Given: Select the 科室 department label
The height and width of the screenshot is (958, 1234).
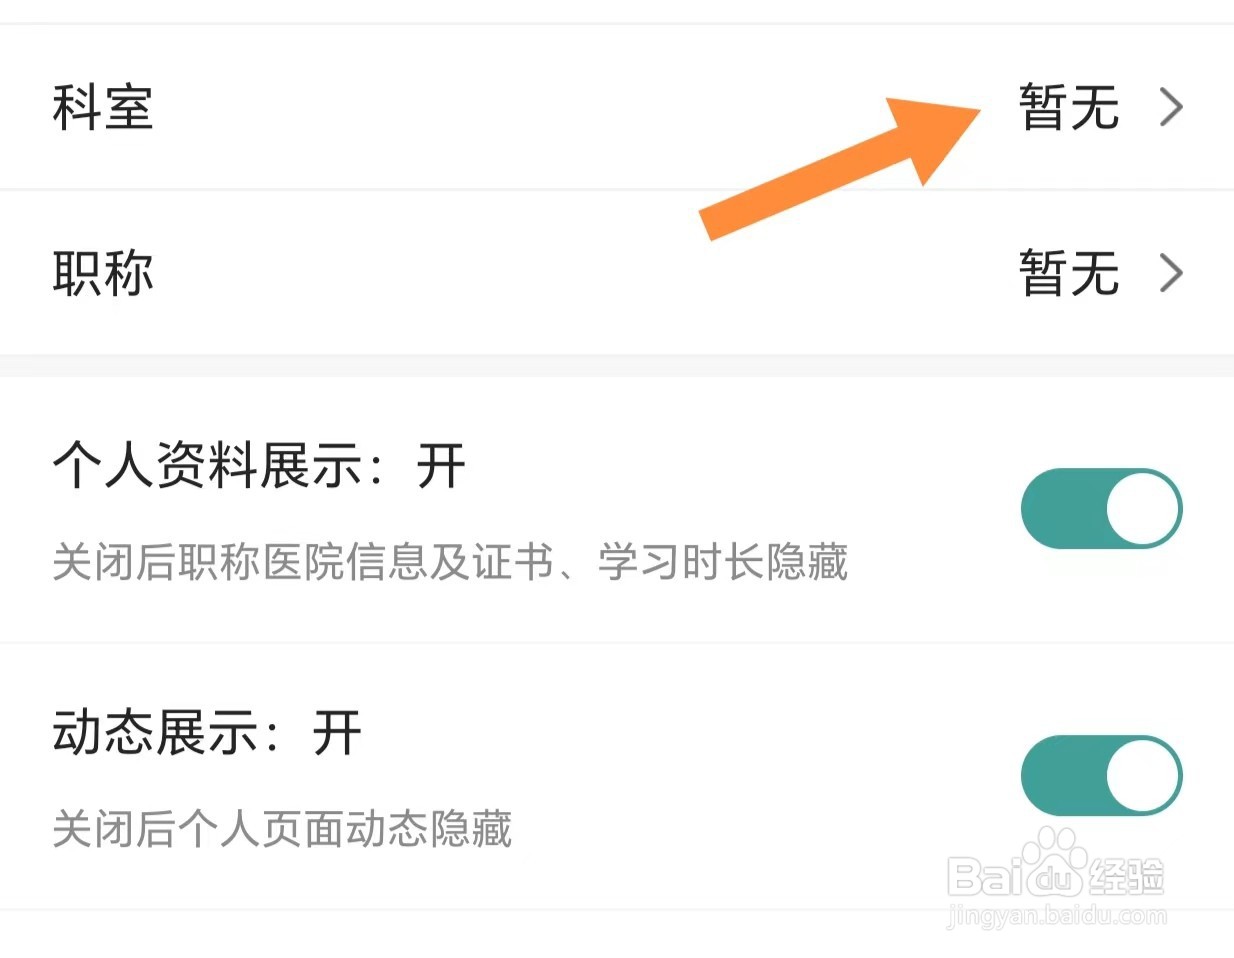Looking at the screenshot, I should point(102,107).
